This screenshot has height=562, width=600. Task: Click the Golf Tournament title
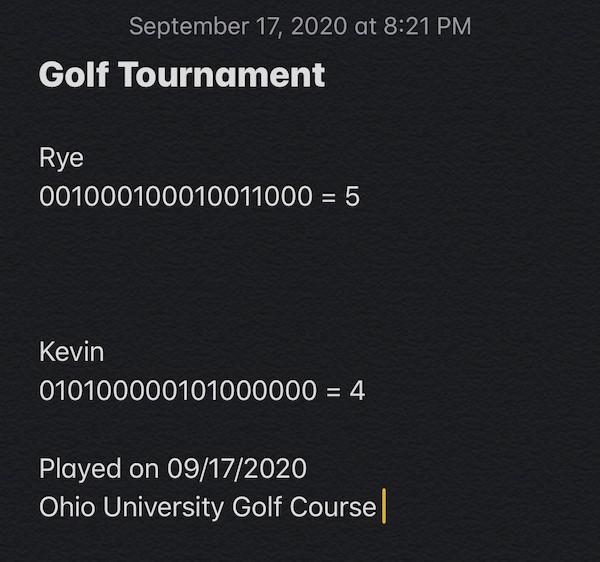(182, 75)
